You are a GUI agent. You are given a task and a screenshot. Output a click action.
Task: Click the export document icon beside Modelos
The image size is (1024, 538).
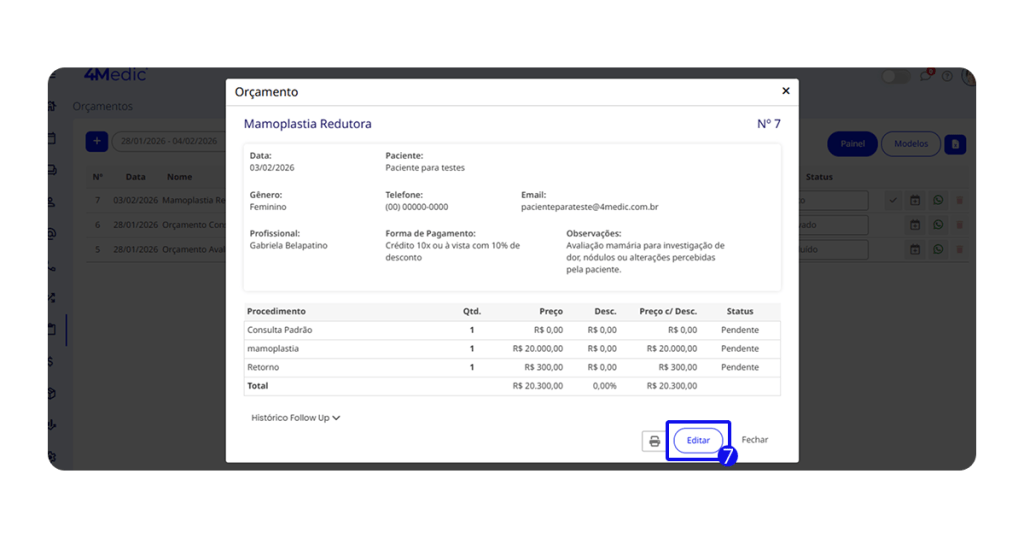pos(955,144)
